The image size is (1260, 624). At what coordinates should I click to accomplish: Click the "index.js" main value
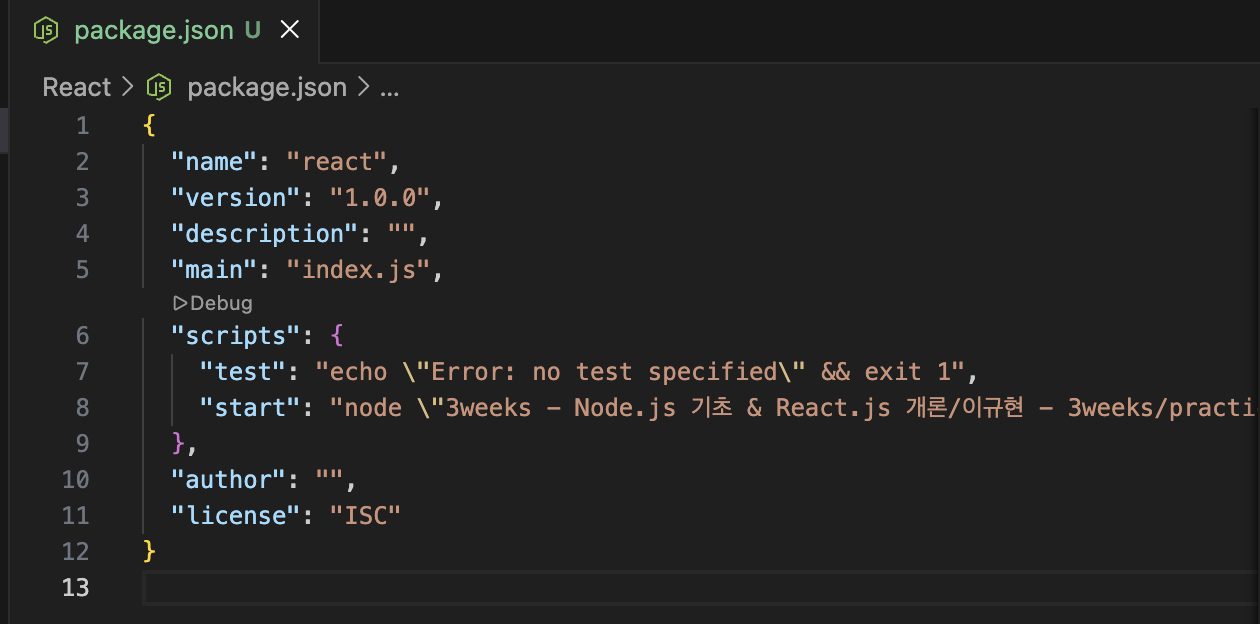coord(358,270)
